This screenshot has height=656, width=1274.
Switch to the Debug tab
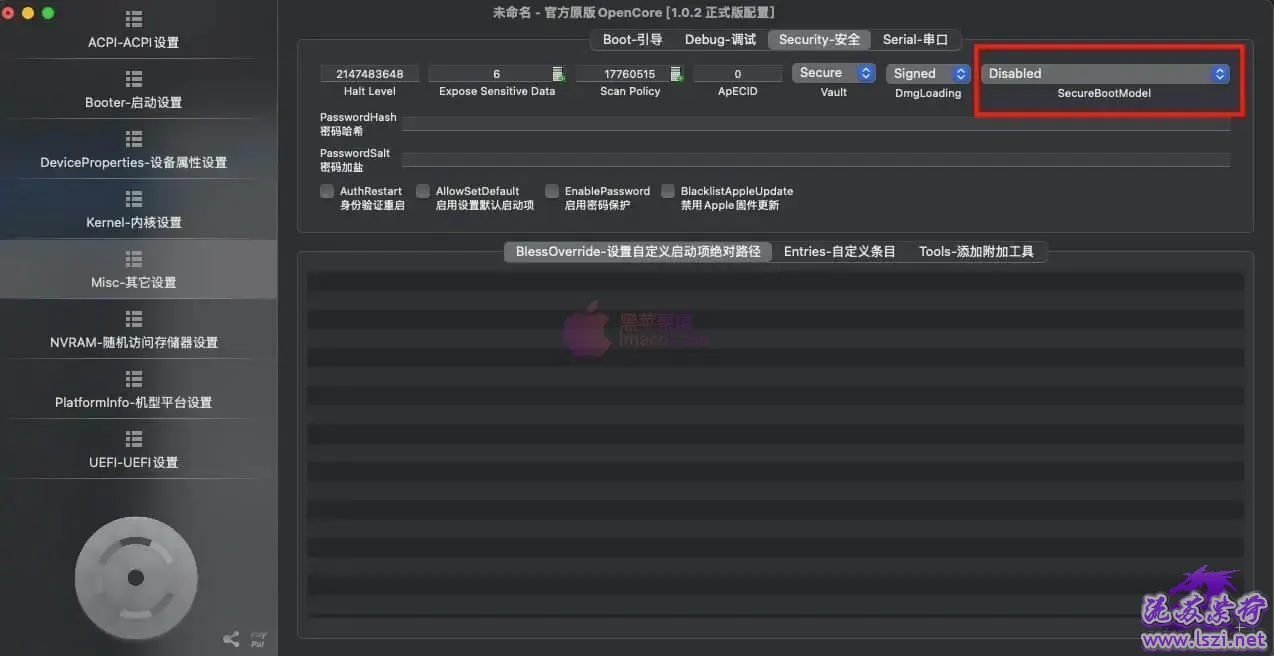point(720,40)
